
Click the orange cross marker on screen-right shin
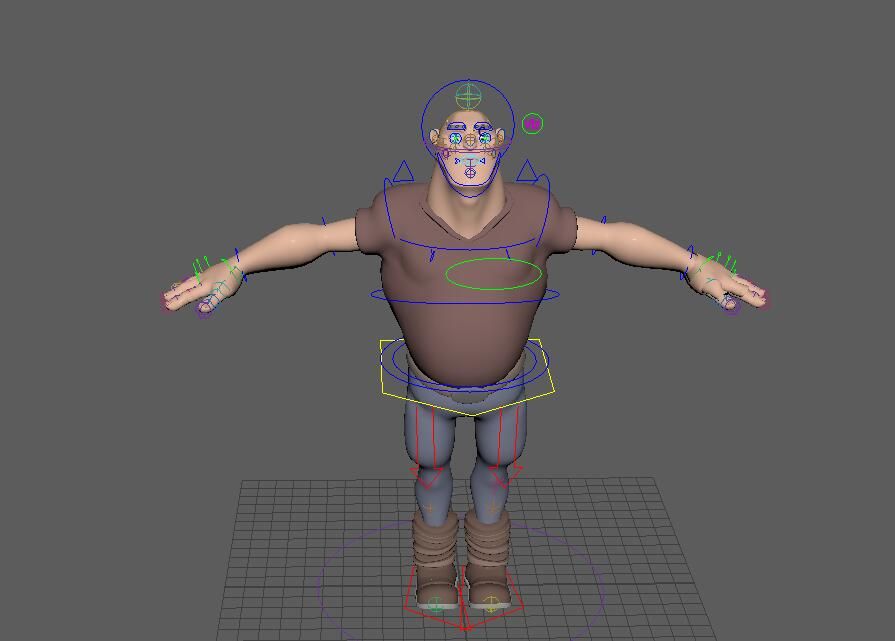click(493, 506)
